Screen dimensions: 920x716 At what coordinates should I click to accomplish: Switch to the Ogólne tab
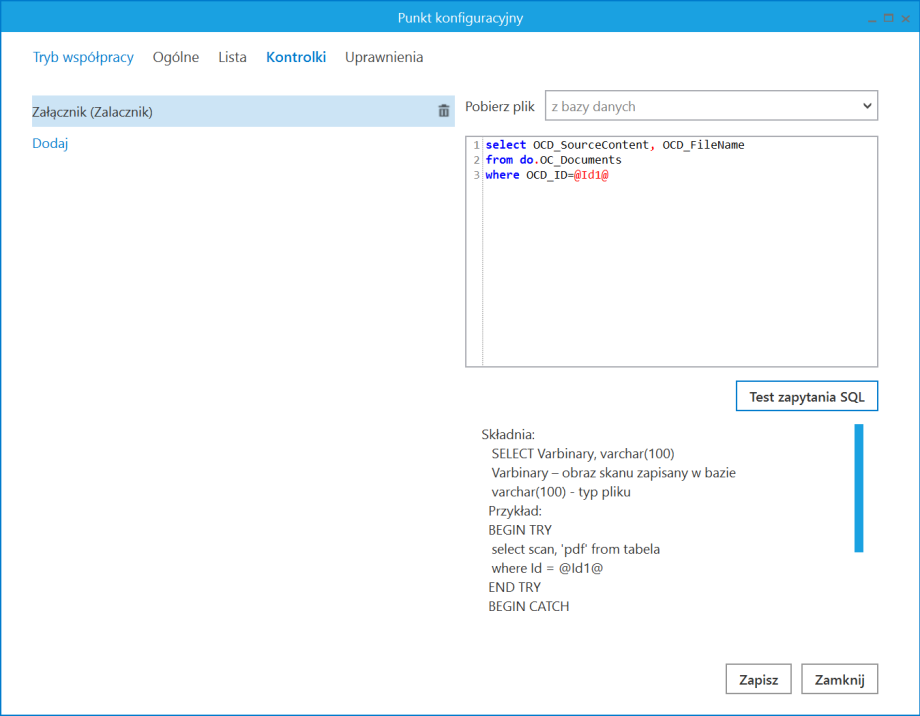176,57
